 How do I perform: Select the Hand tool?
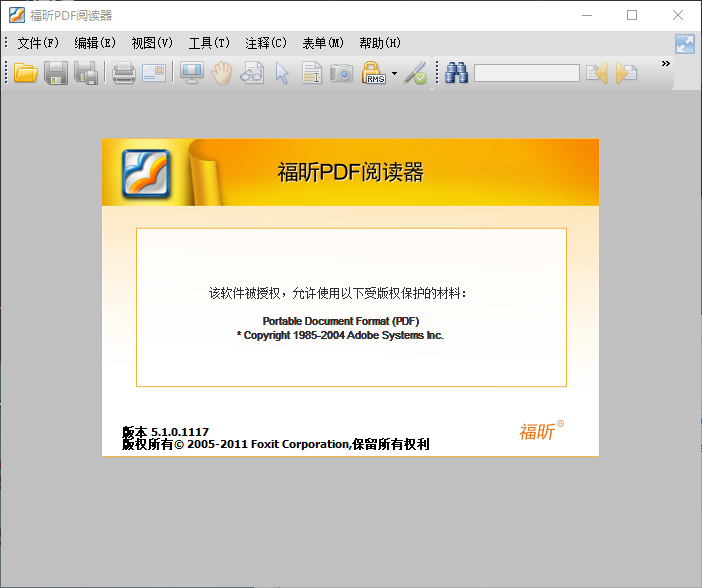pos(221,73)
